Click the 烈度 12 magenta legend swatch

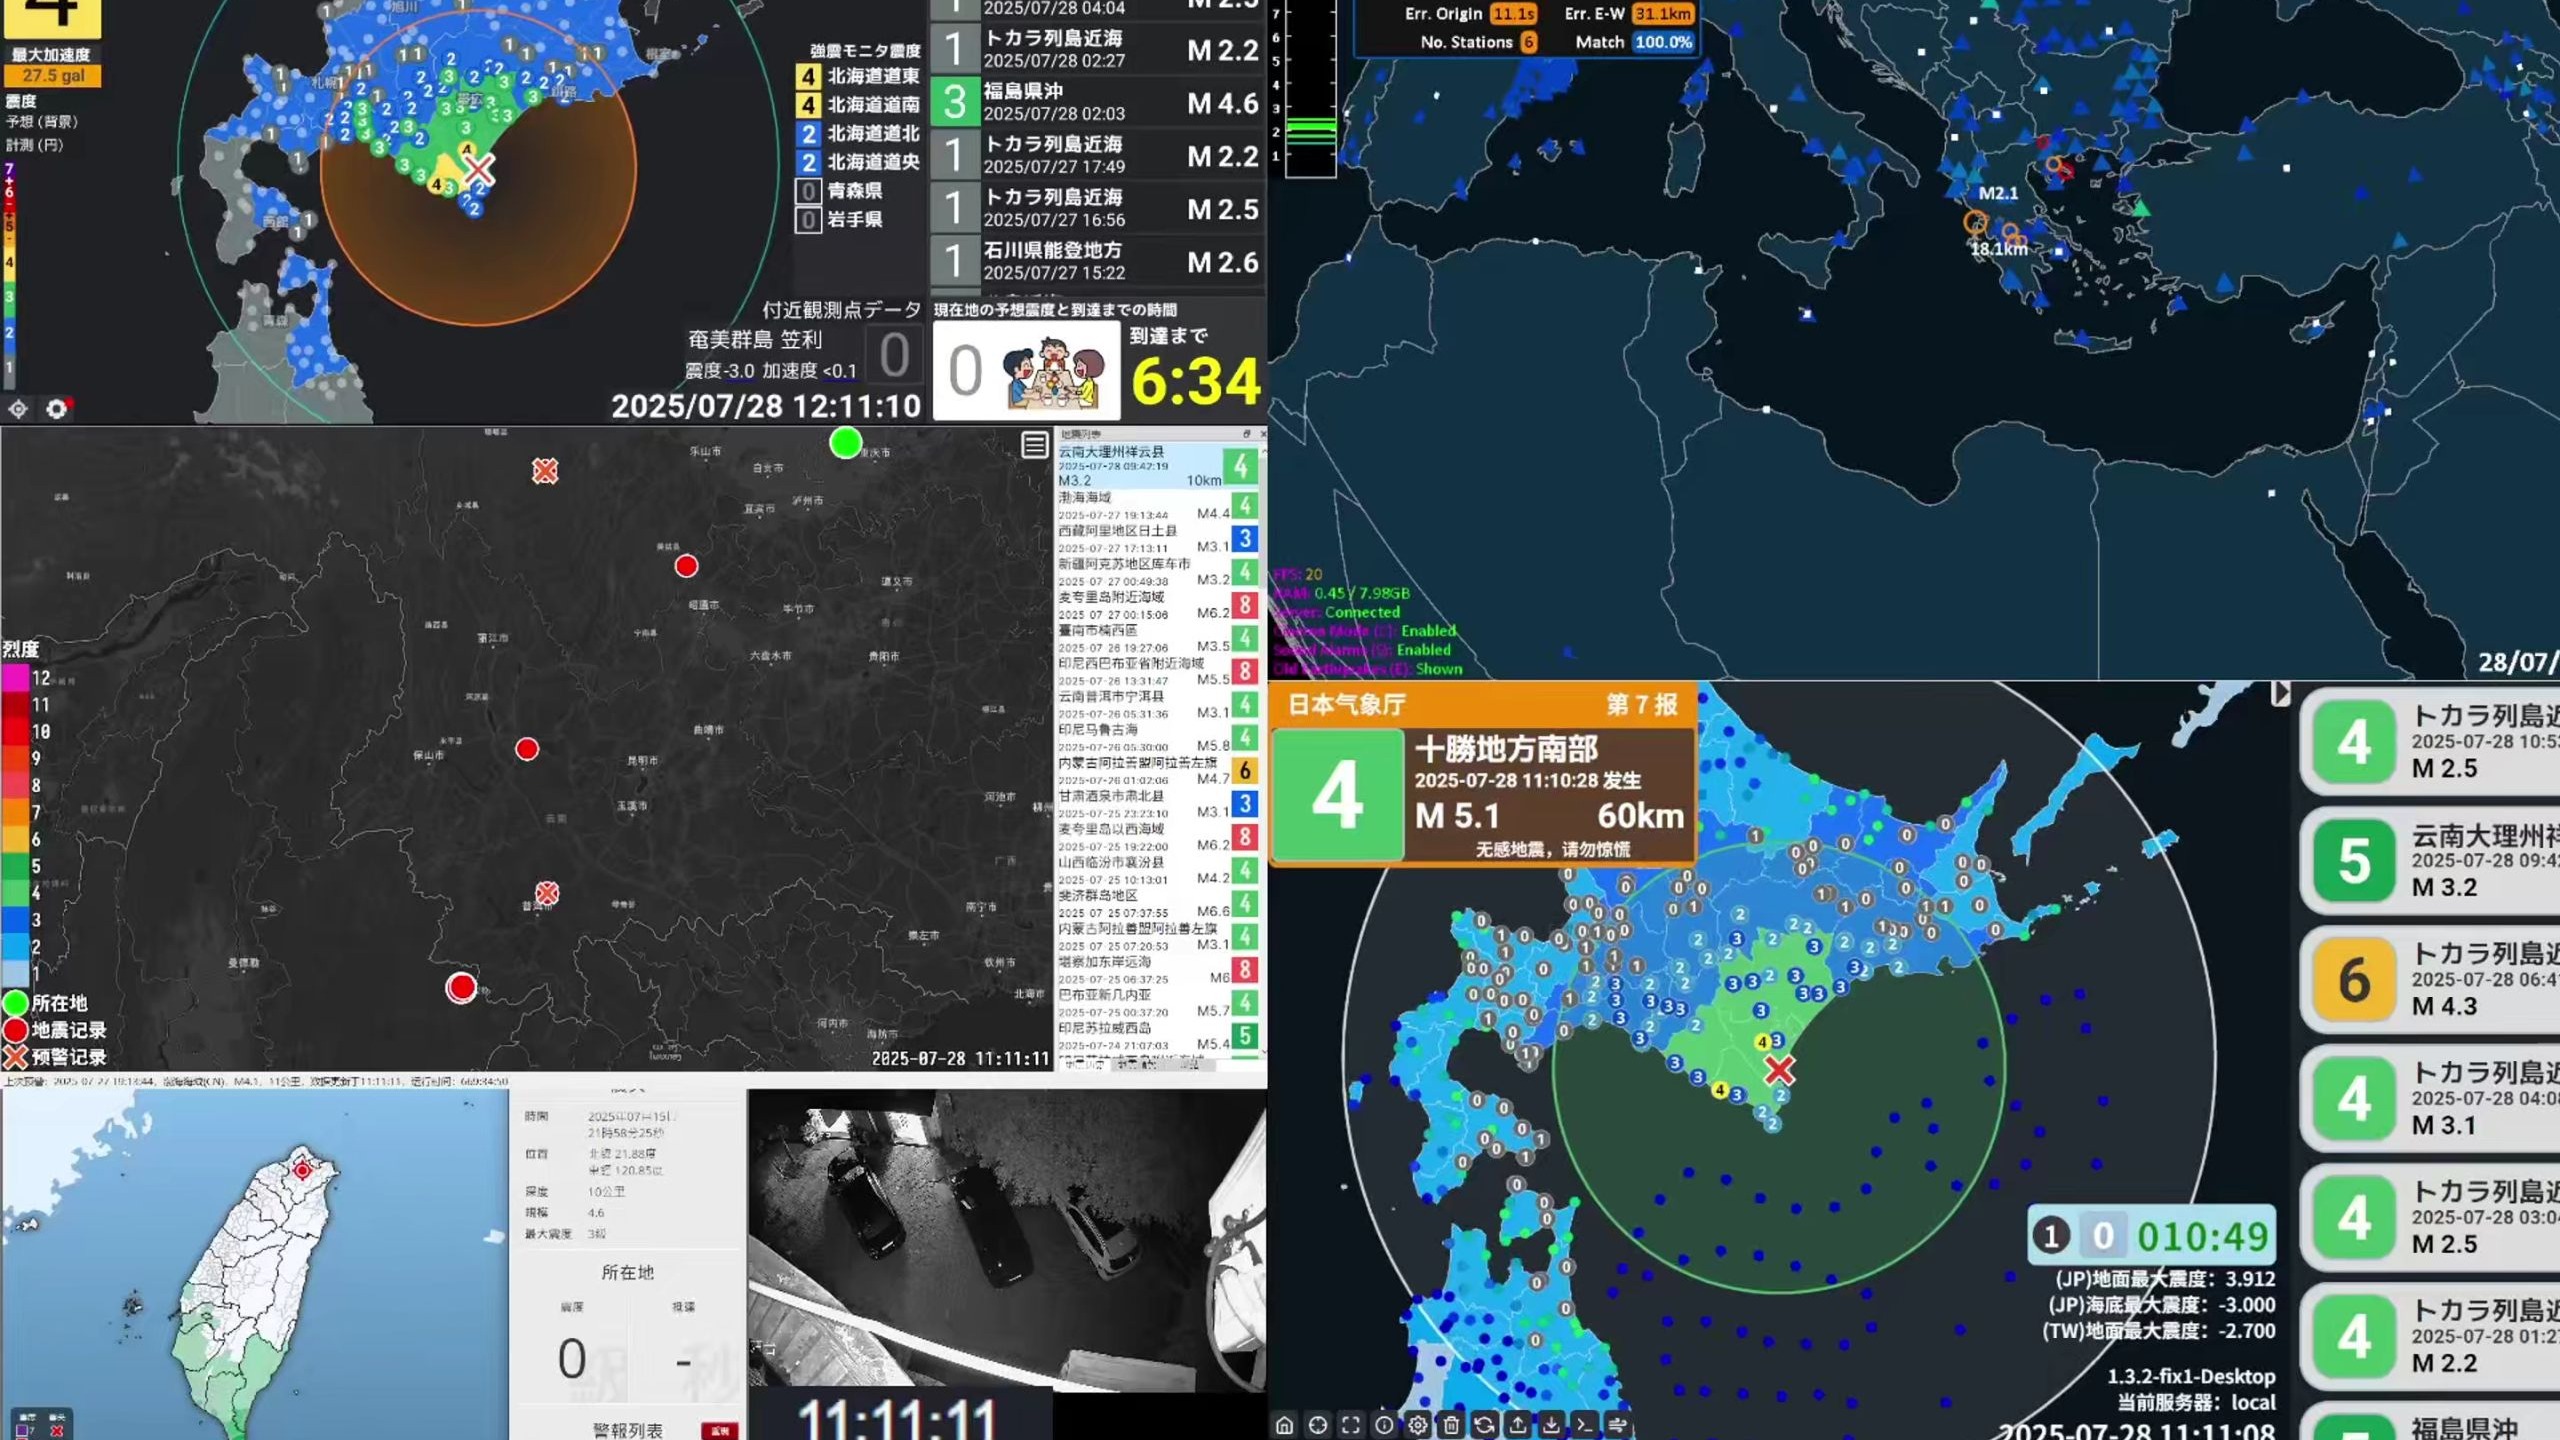15,677
